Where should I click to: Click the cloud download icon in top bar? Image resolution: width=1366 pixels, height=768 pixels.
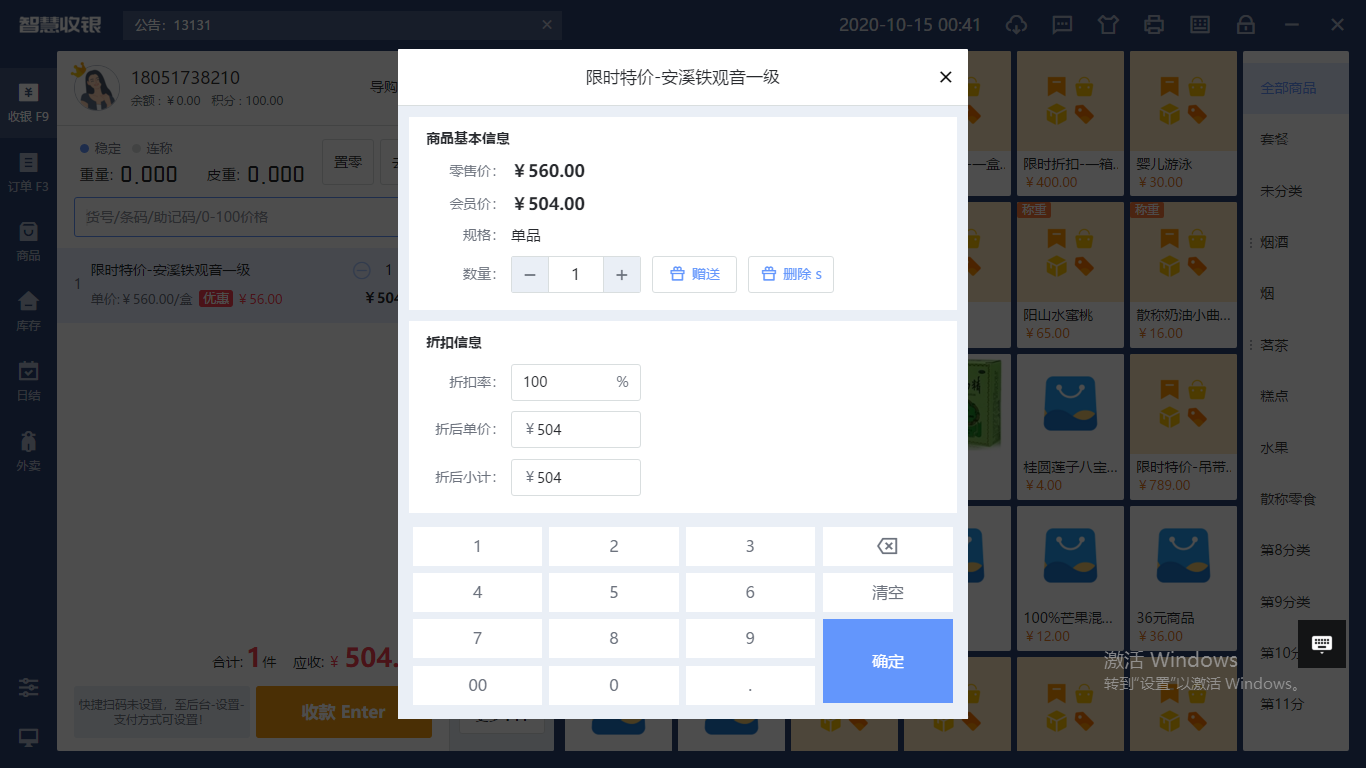(x=1016, y=25)
